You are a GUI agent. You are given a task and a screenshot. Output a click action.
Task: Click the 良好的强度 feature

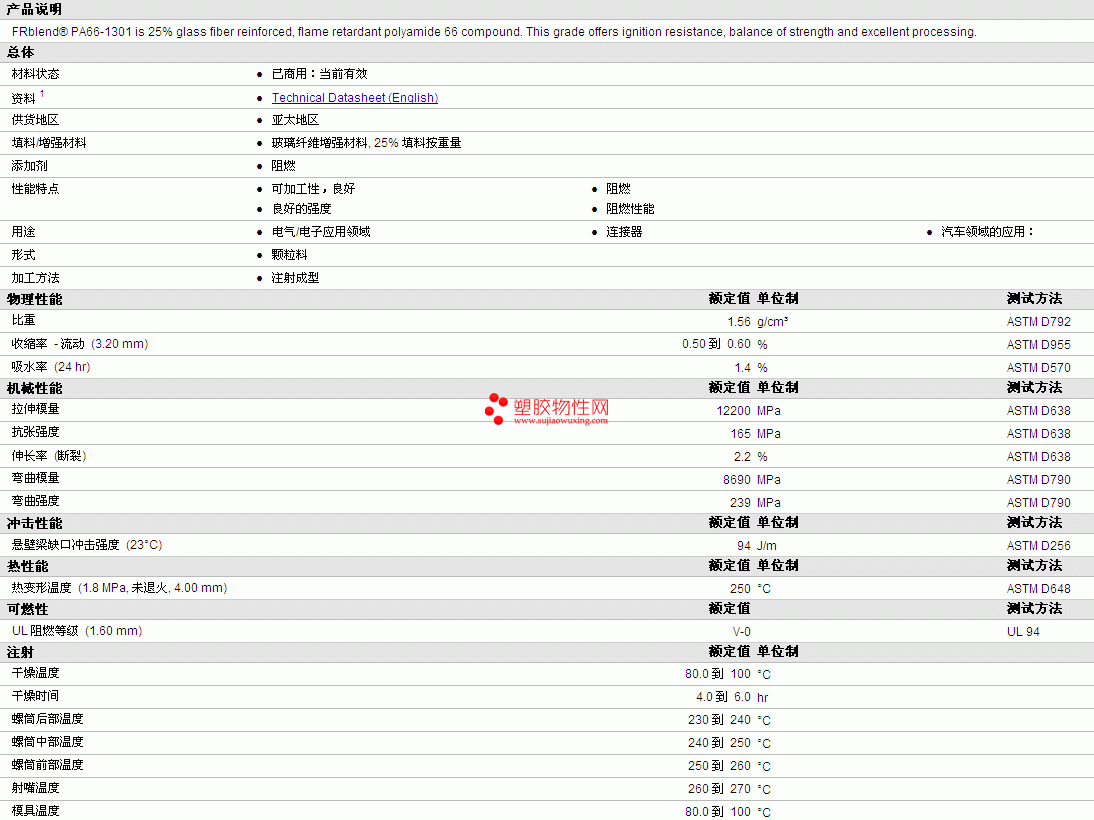click(x=301, y=209)
